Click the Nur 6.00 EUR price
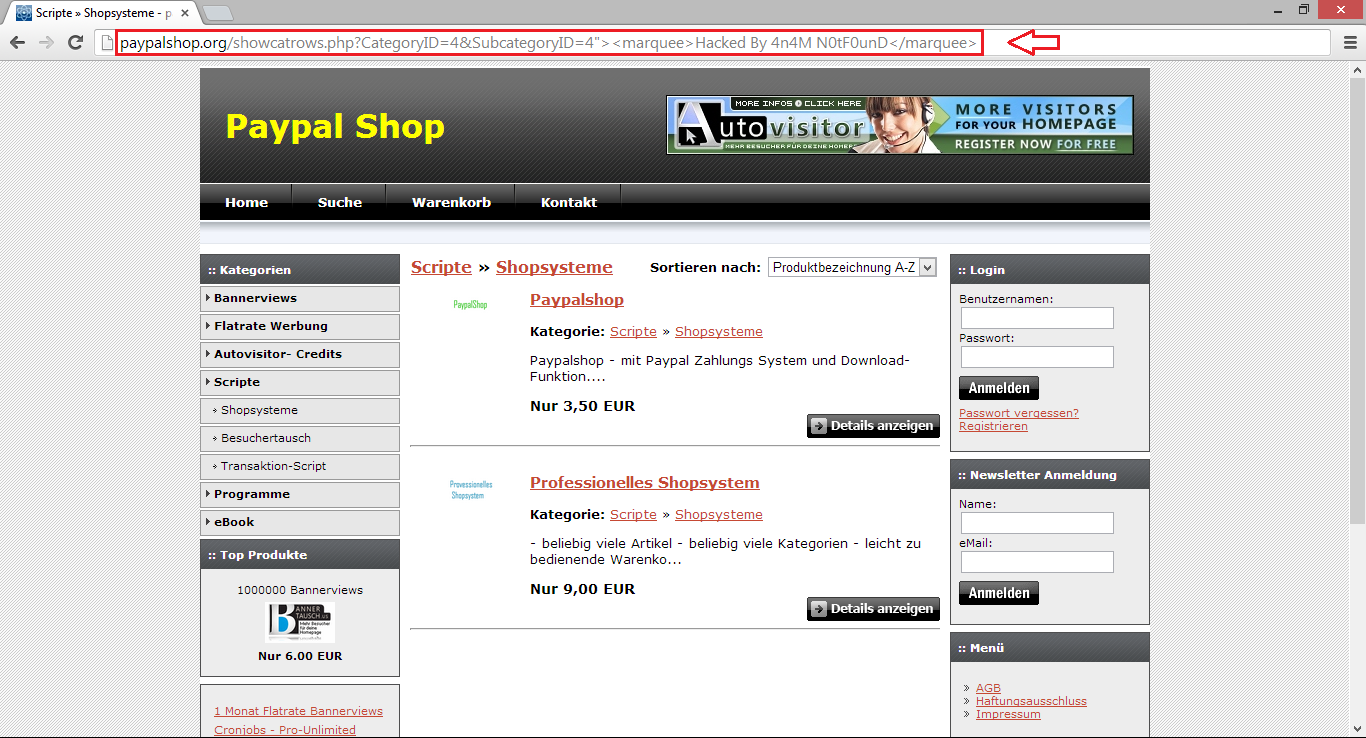The image size is (1366, 738). click(x=300, y=656)
